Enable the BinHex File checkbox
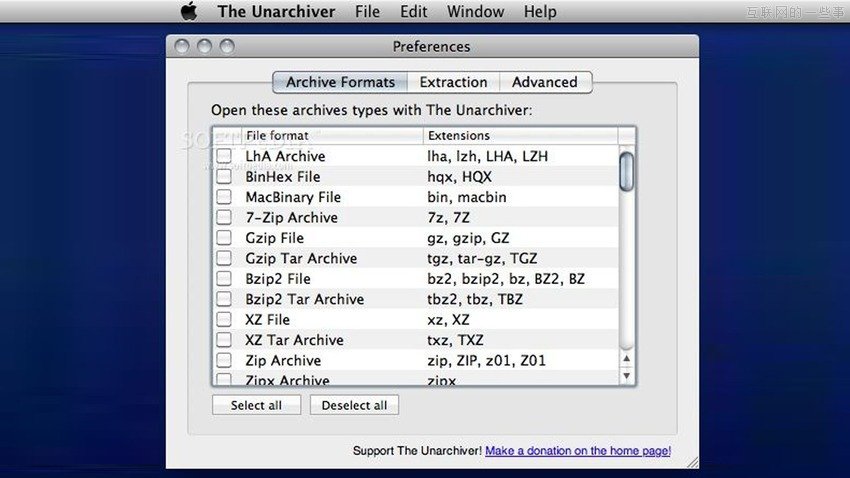 click(x=224, y=176)
